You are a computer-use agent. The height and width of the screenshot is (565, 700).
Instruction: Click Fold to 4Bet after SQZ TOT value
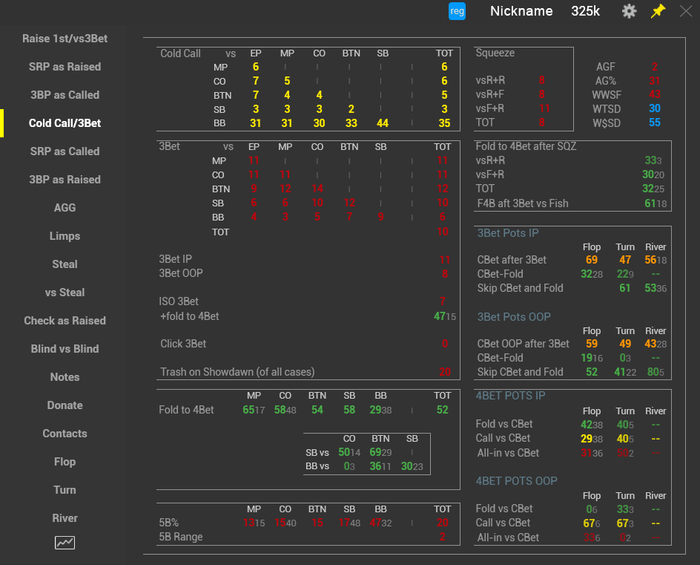[x=653, y=189]
